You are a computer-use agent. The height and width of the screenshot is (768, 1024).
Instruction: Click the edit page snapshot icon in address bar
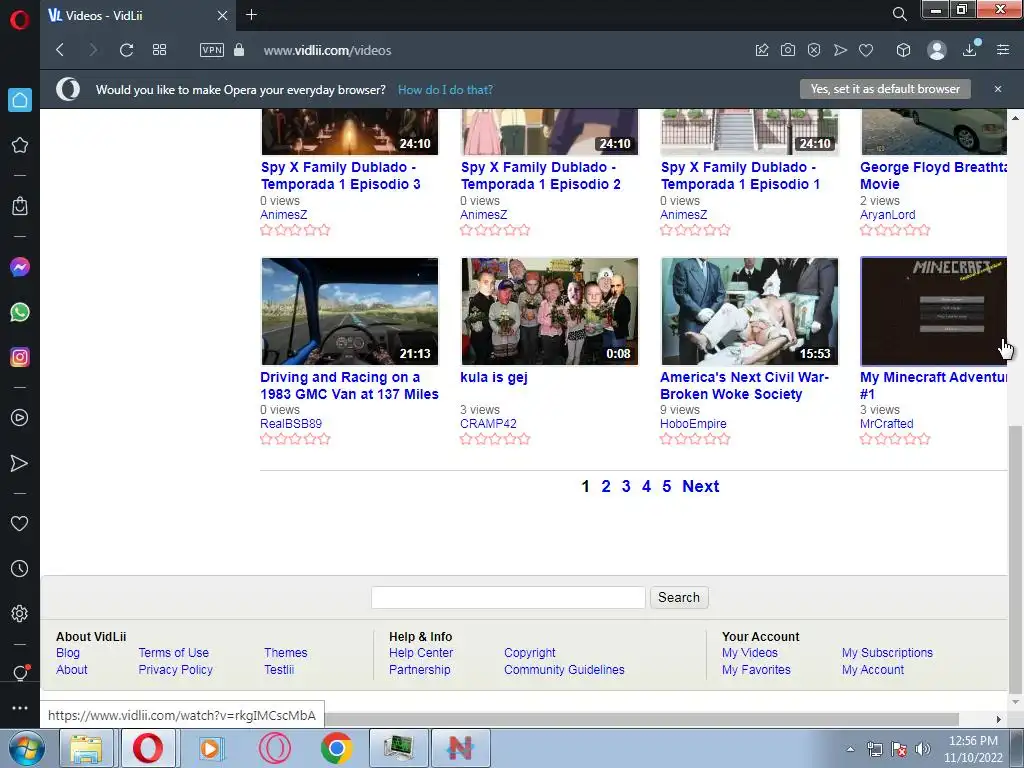(x=761, y=50)
